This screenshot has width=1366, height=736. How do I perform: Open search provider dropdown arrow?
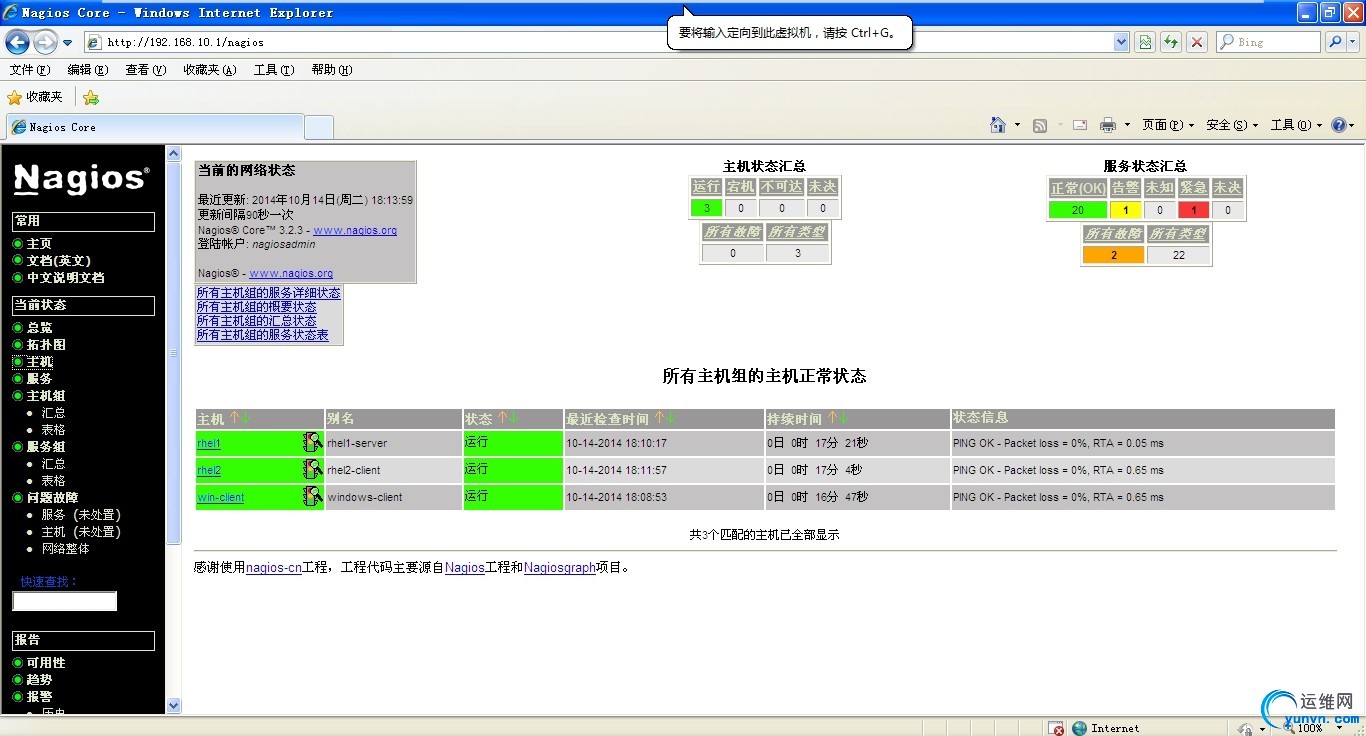point(1352,42)
